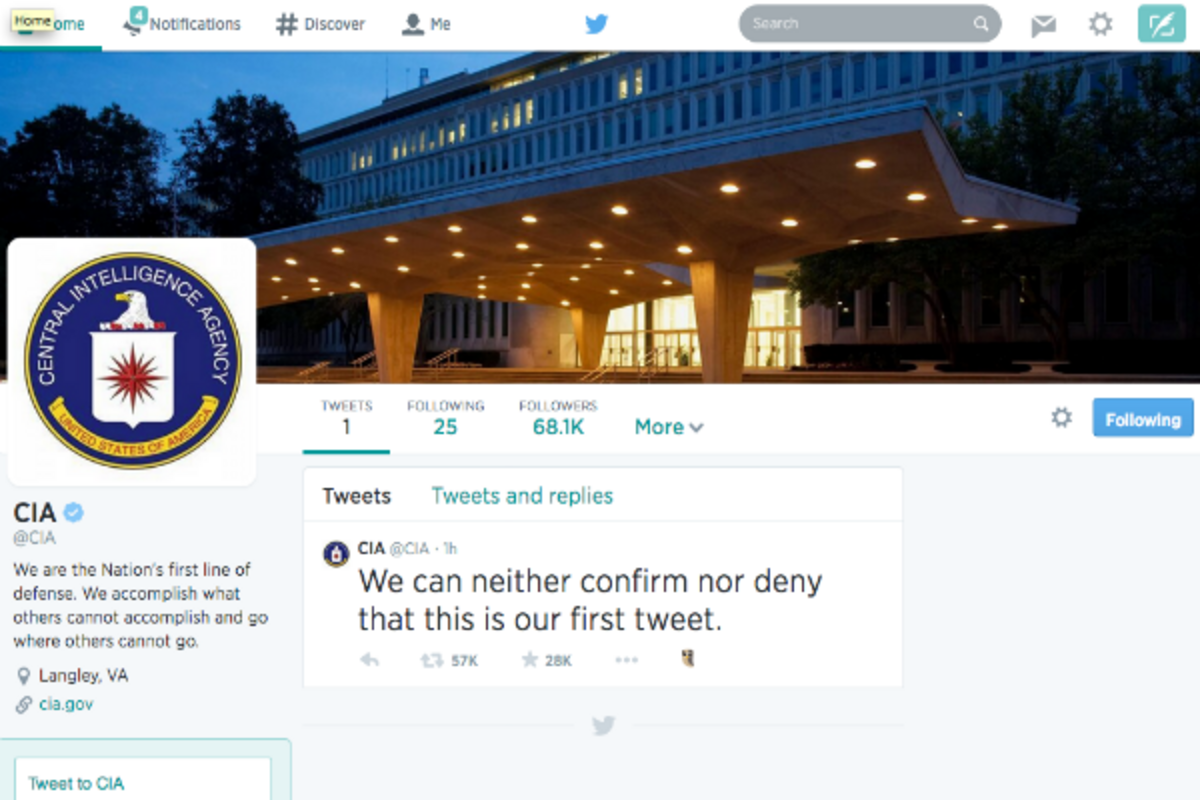Screen dimensions: 1200x800
Task: Switch to Tweets and replies tab
Action: point(522,496)
